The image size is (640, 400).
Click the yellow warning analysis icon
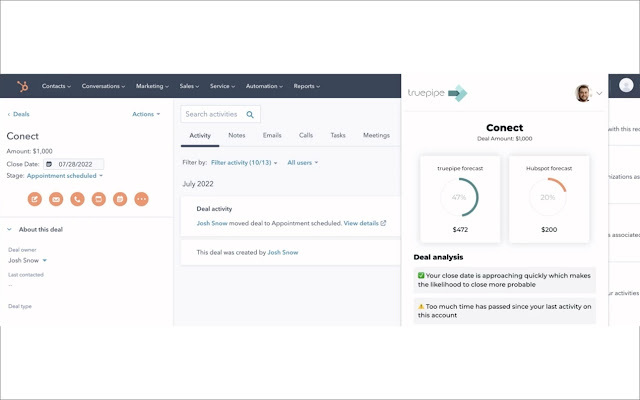point(421,306)
